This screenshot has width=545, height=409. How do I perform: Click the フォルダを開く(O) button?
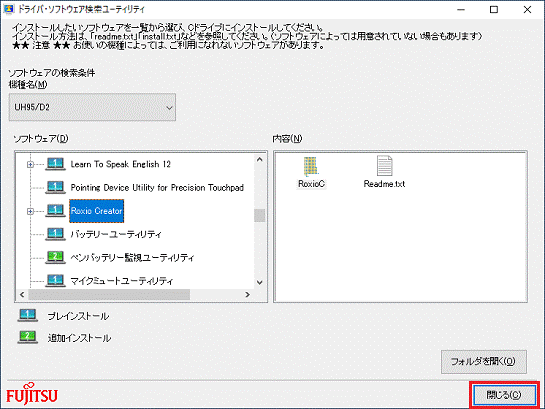484,362
